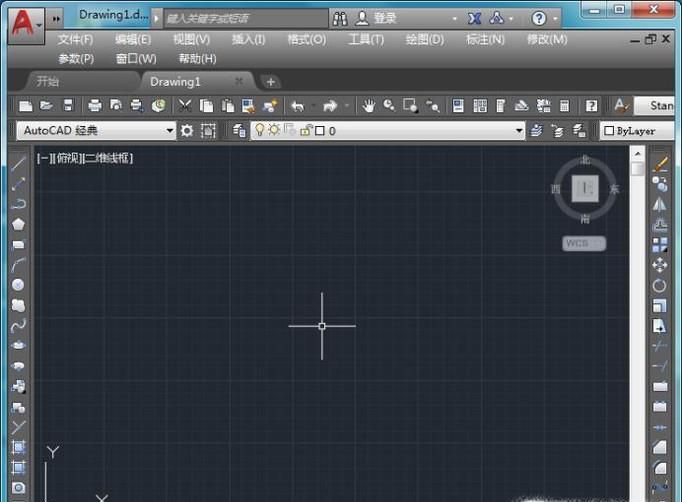Open the 文件(F) menu

click(x=75, y=40)
